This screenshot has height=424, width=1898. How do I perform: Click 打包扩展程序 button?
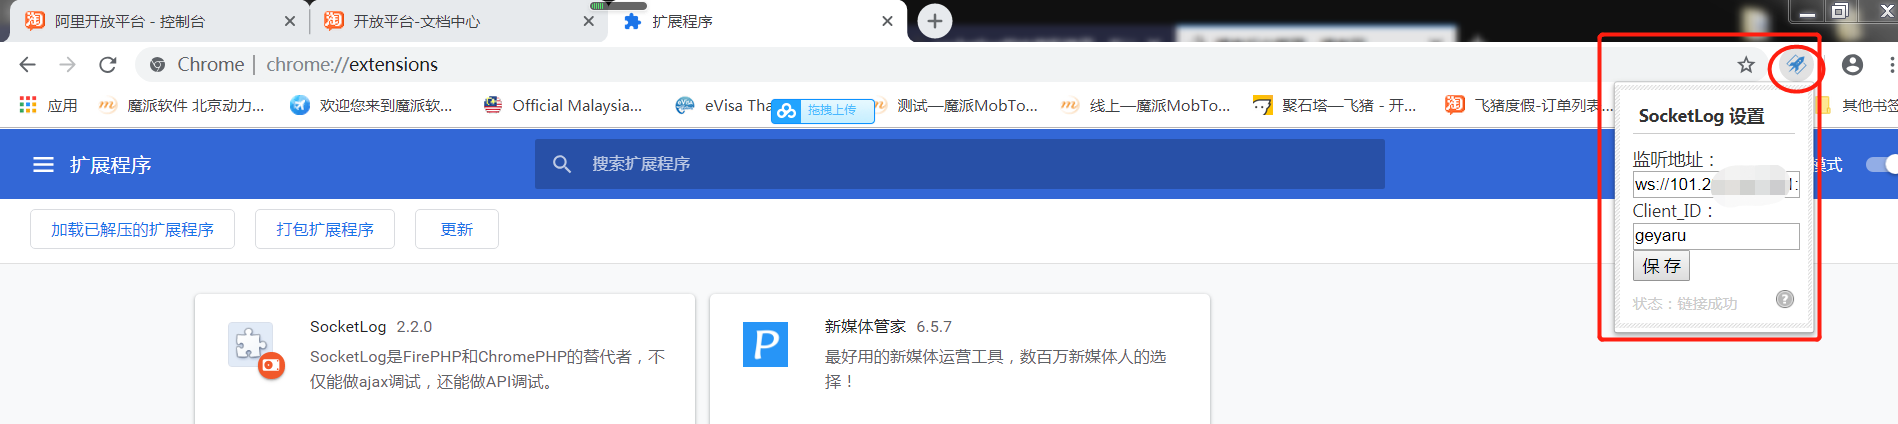325,229
